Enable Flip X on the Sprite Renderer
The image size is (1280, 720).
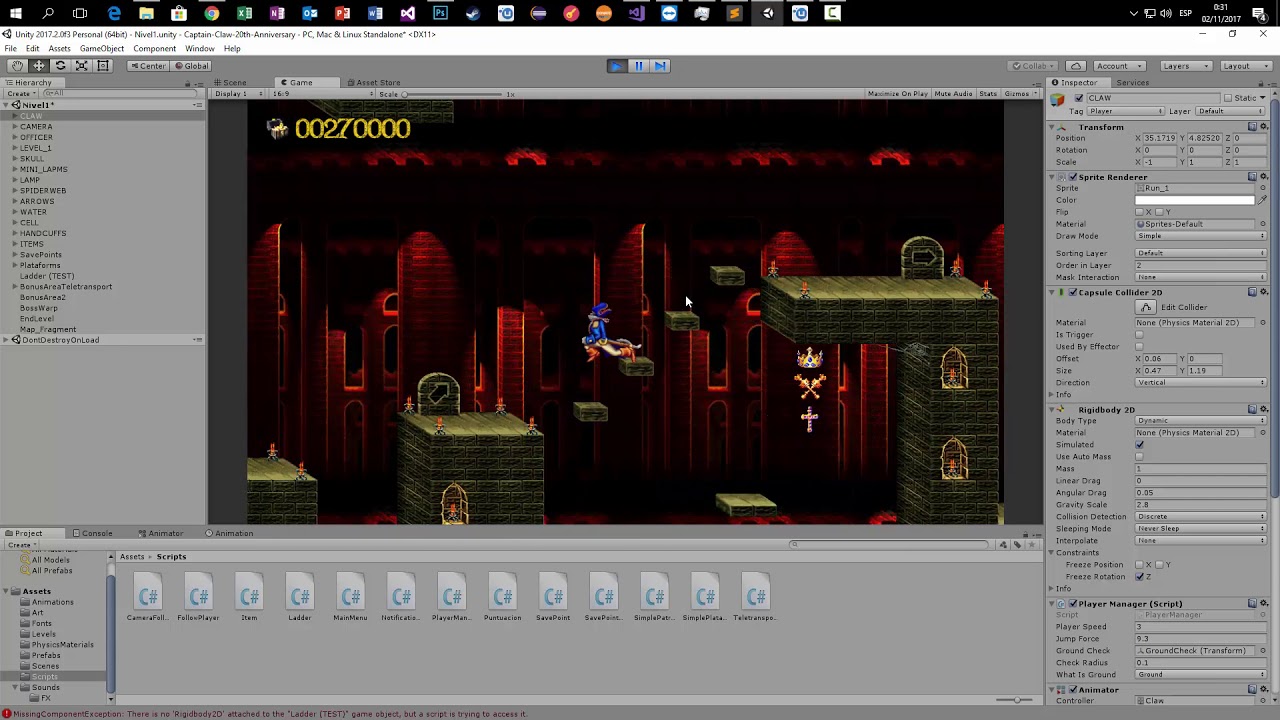pyautogui.click(x=1140, y=212)
